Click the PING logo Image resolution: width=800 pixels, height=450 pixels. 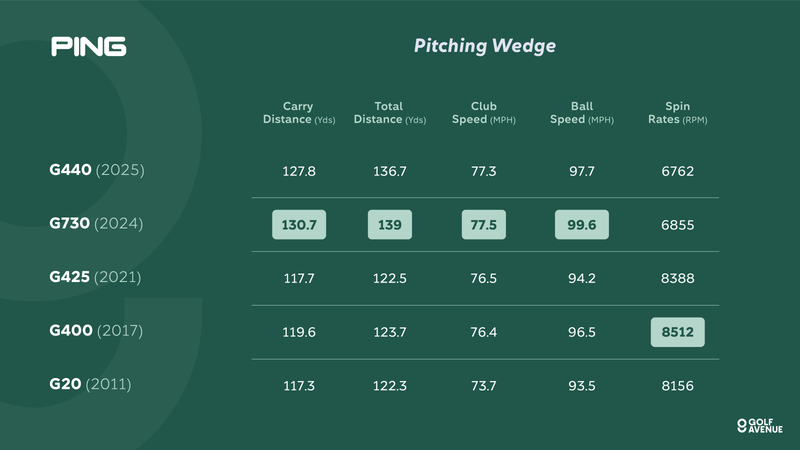[89, 47]
